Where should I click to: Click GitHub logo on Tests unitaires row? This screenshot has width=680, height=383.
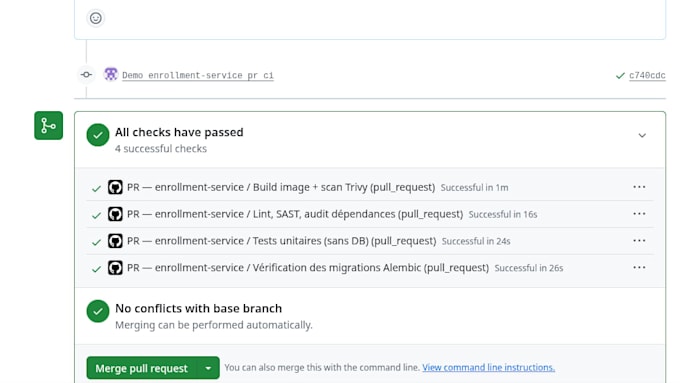tap(115, 241)
